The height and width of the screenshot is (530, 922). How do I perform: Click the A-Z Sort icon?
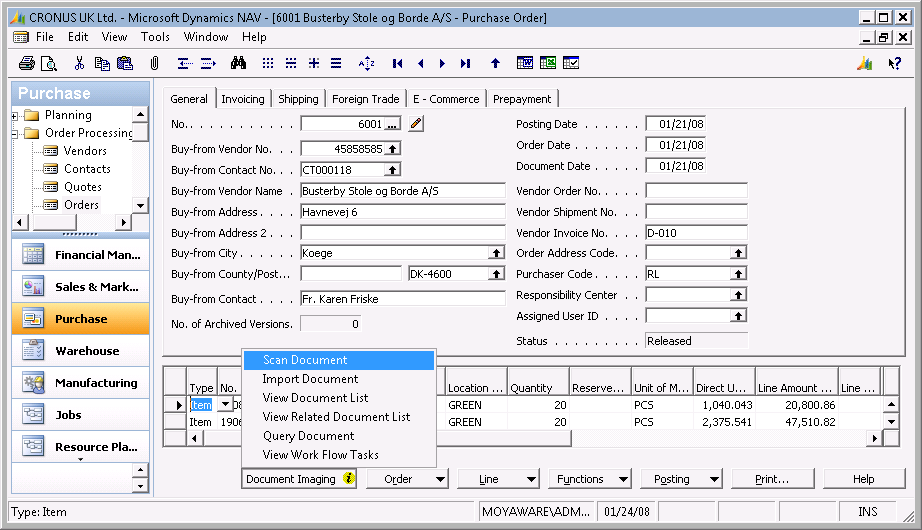click(366, 63)
